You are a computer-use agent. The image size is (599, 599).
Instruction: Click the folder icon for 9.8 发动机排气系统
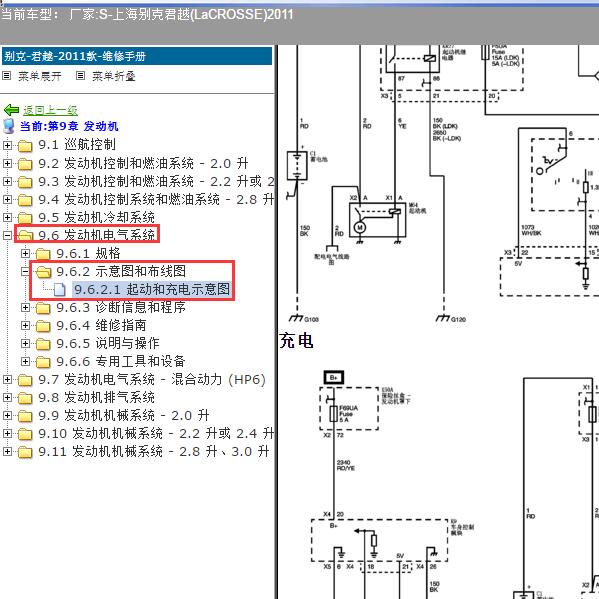click(25, 398)
